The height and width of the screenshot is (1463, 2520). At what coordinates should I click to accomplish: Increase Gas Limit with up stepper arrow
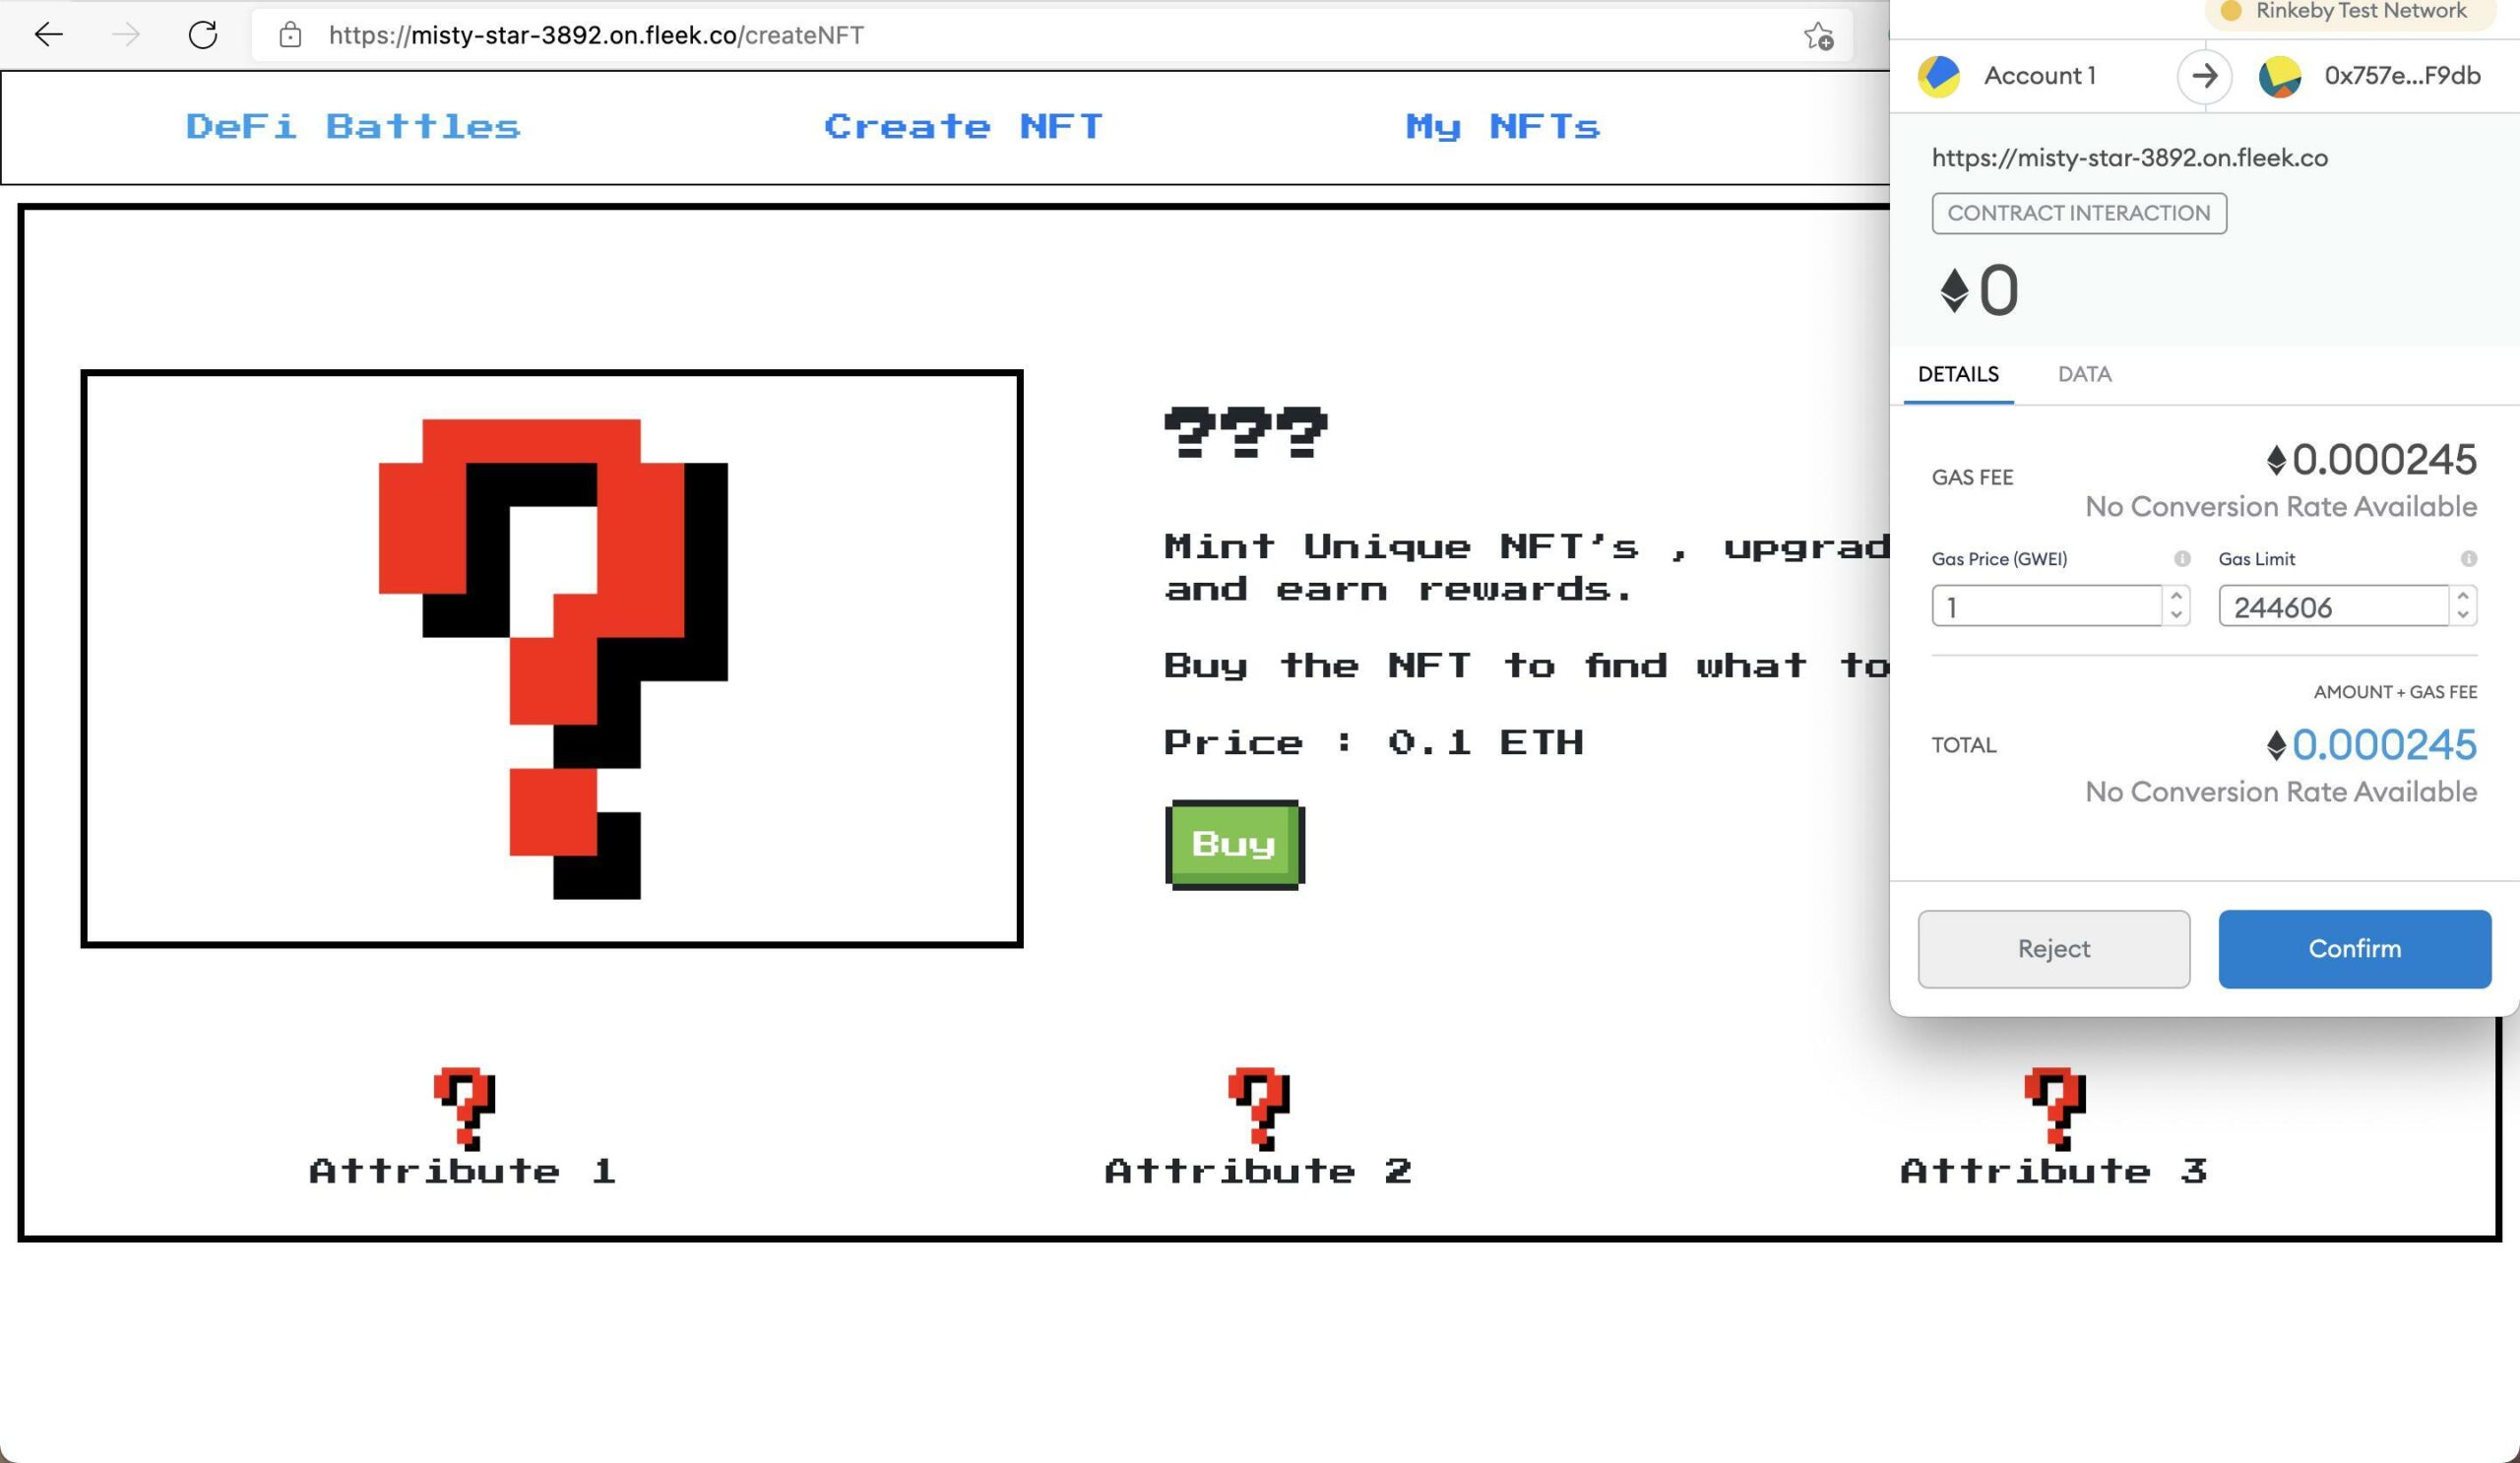coord(2462,596)
